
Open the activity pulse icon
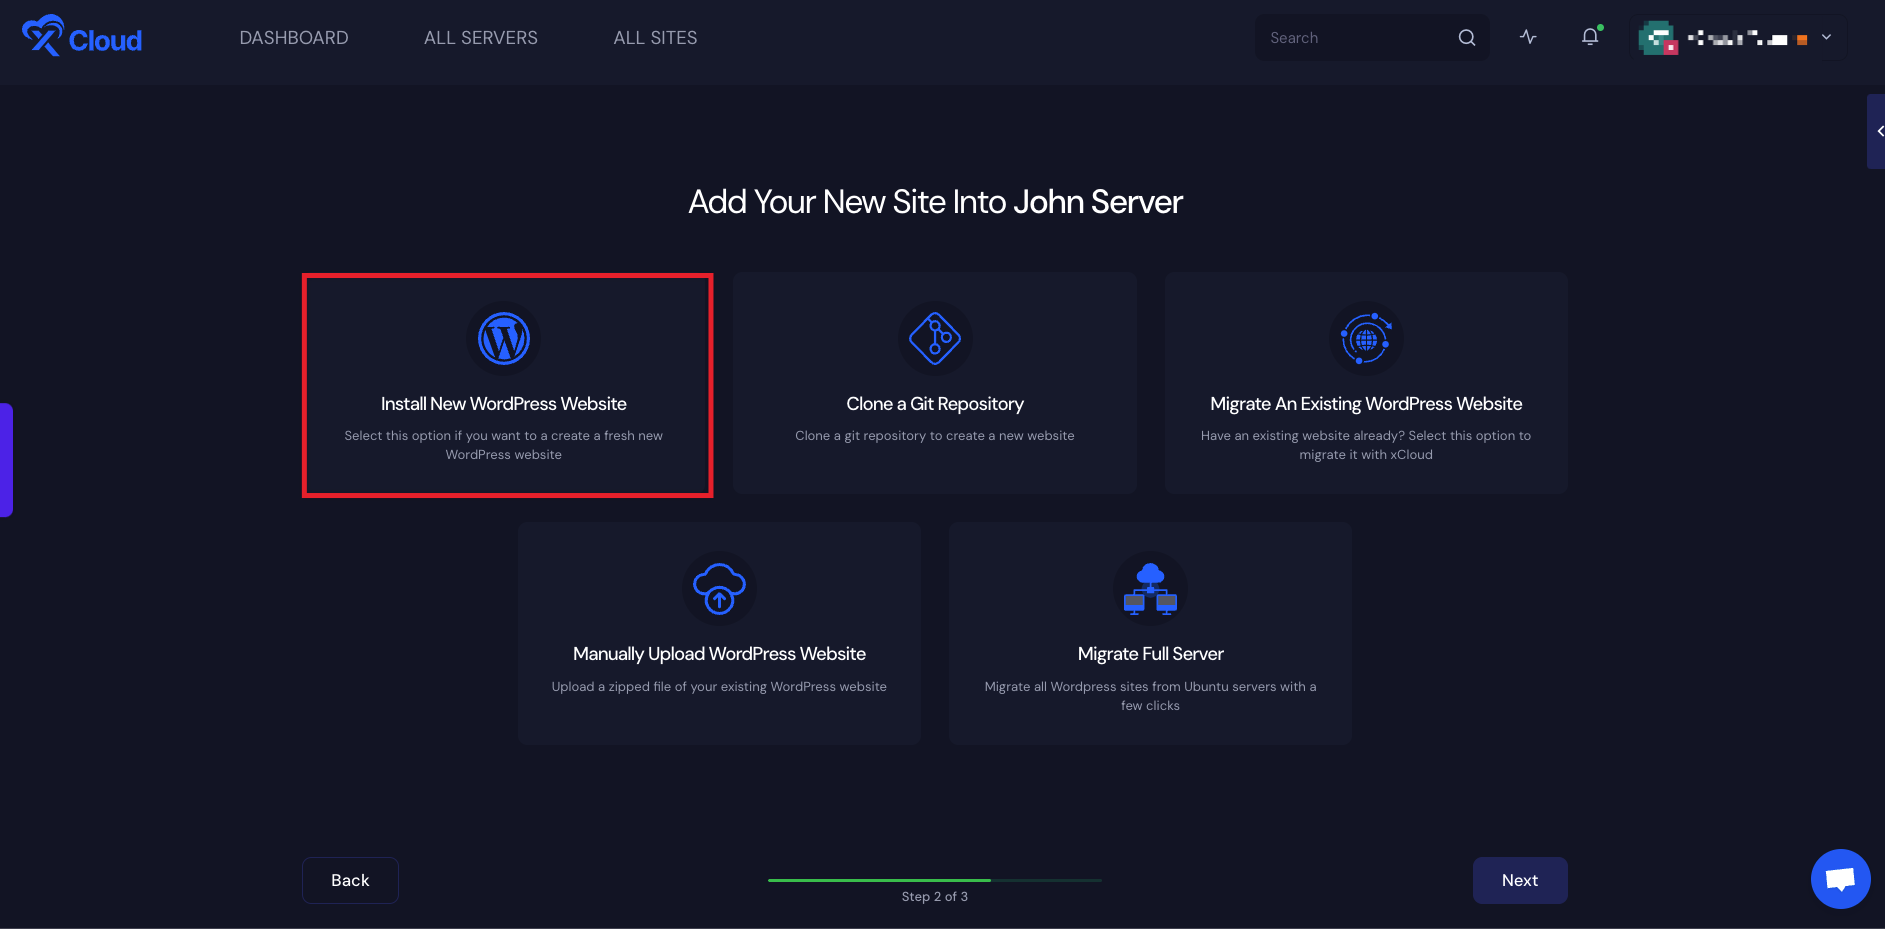(1528, 37)
